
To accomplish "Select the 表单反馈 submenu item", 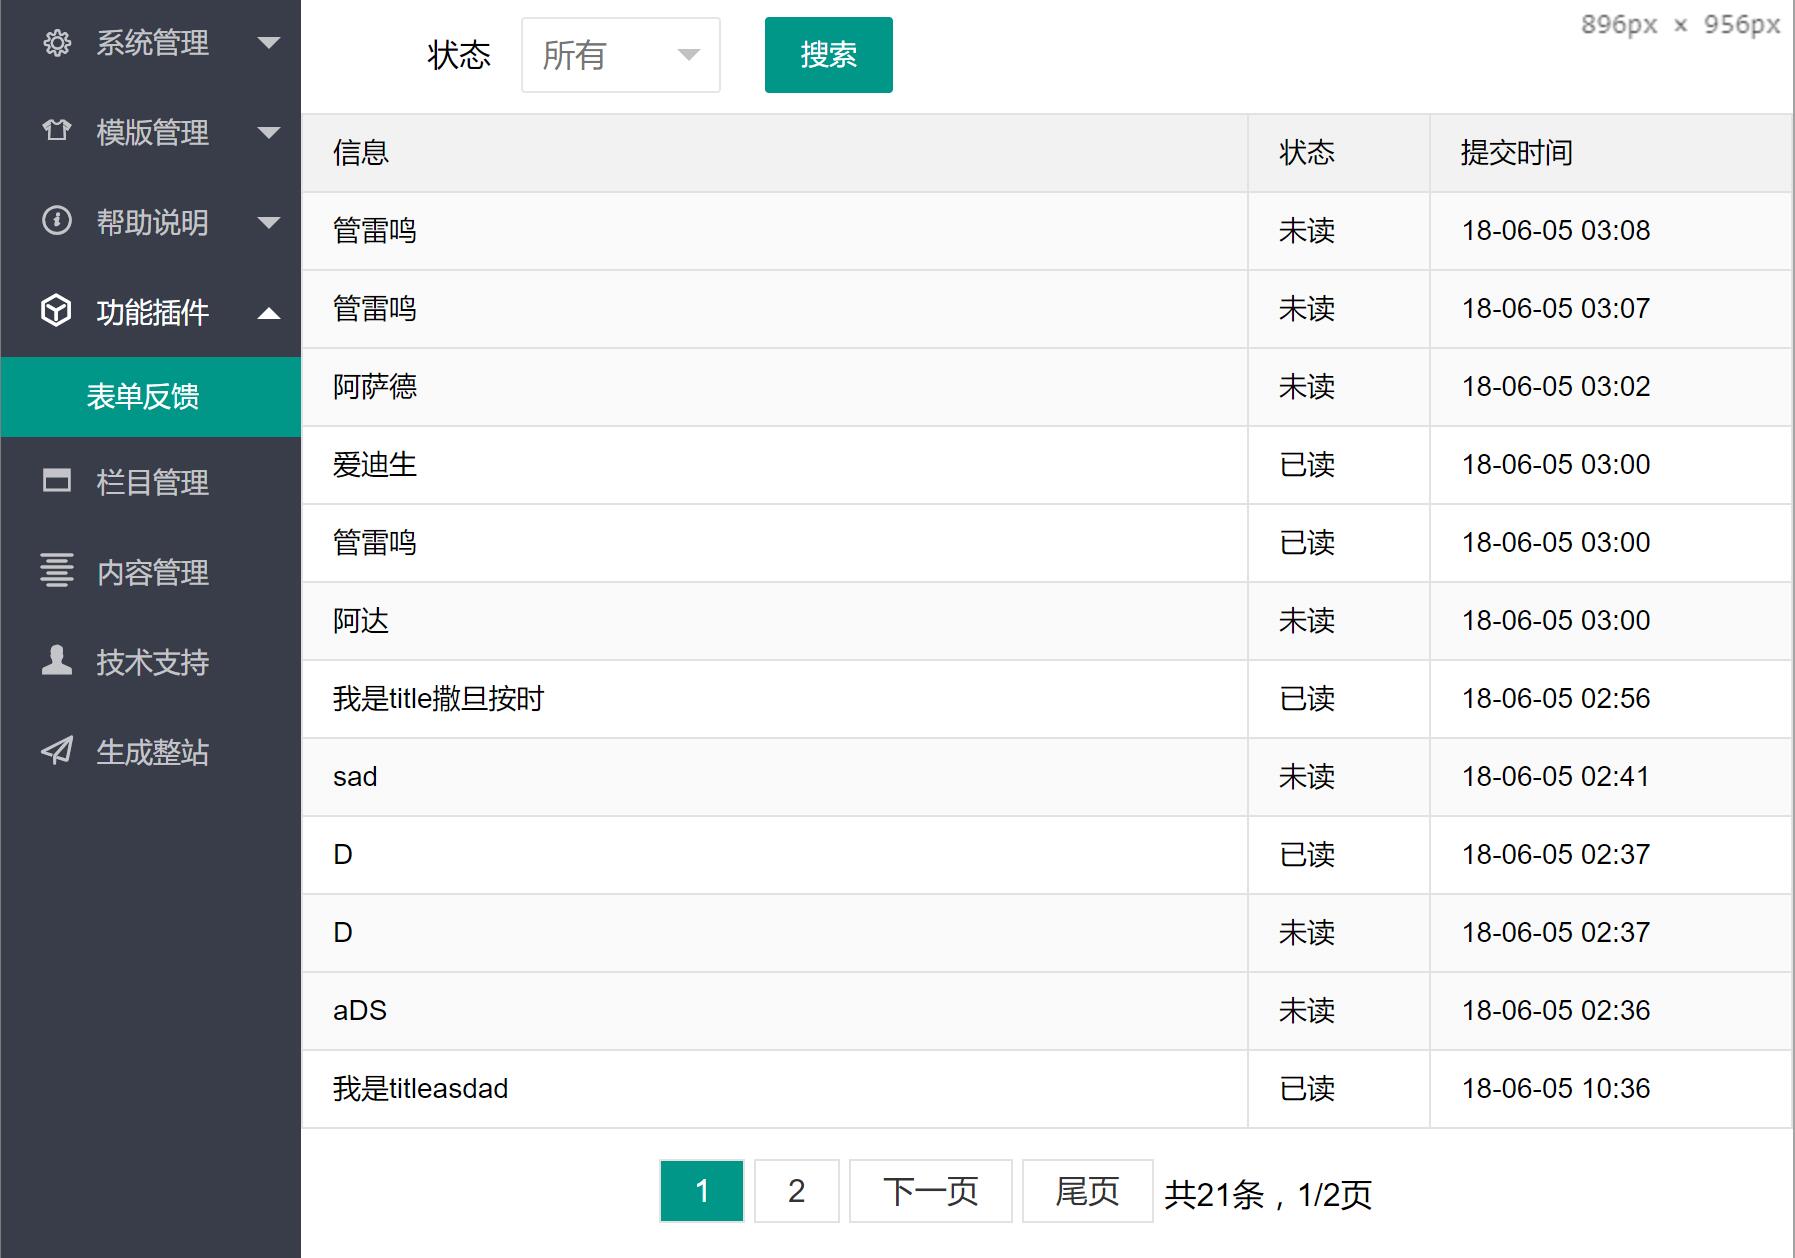I will tap(151, 397).
